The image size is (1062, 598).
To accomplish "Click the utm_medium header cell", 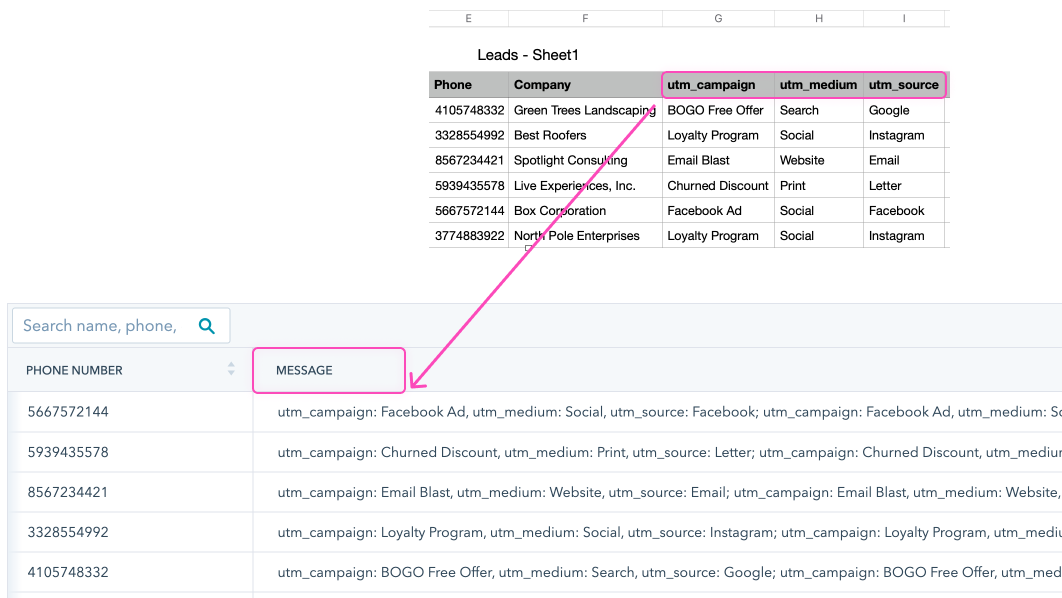I will tap(818, 85).
